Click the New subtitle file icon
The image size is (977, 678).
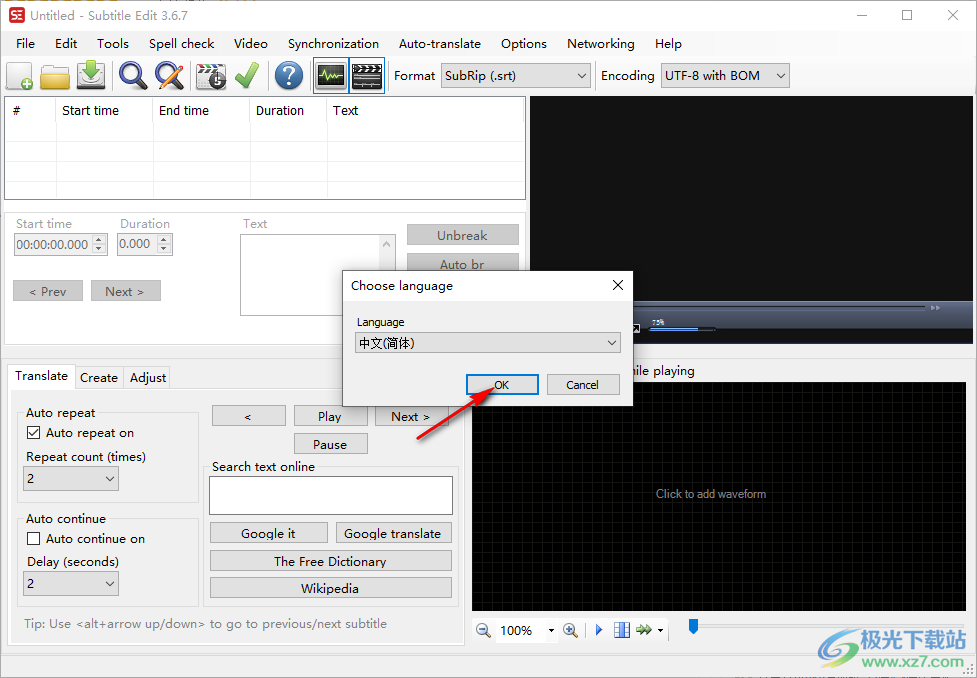[x=19, y=76]
